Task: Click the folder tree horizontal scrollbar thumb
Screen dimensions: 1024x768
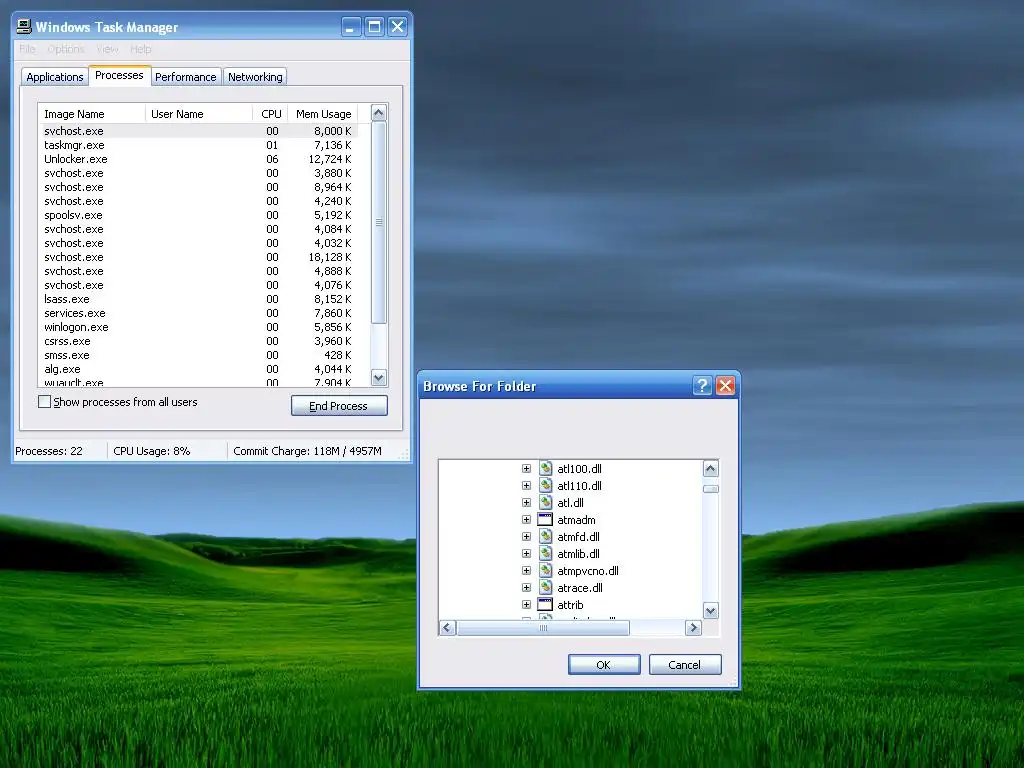Action: click(x=543, y=628)
